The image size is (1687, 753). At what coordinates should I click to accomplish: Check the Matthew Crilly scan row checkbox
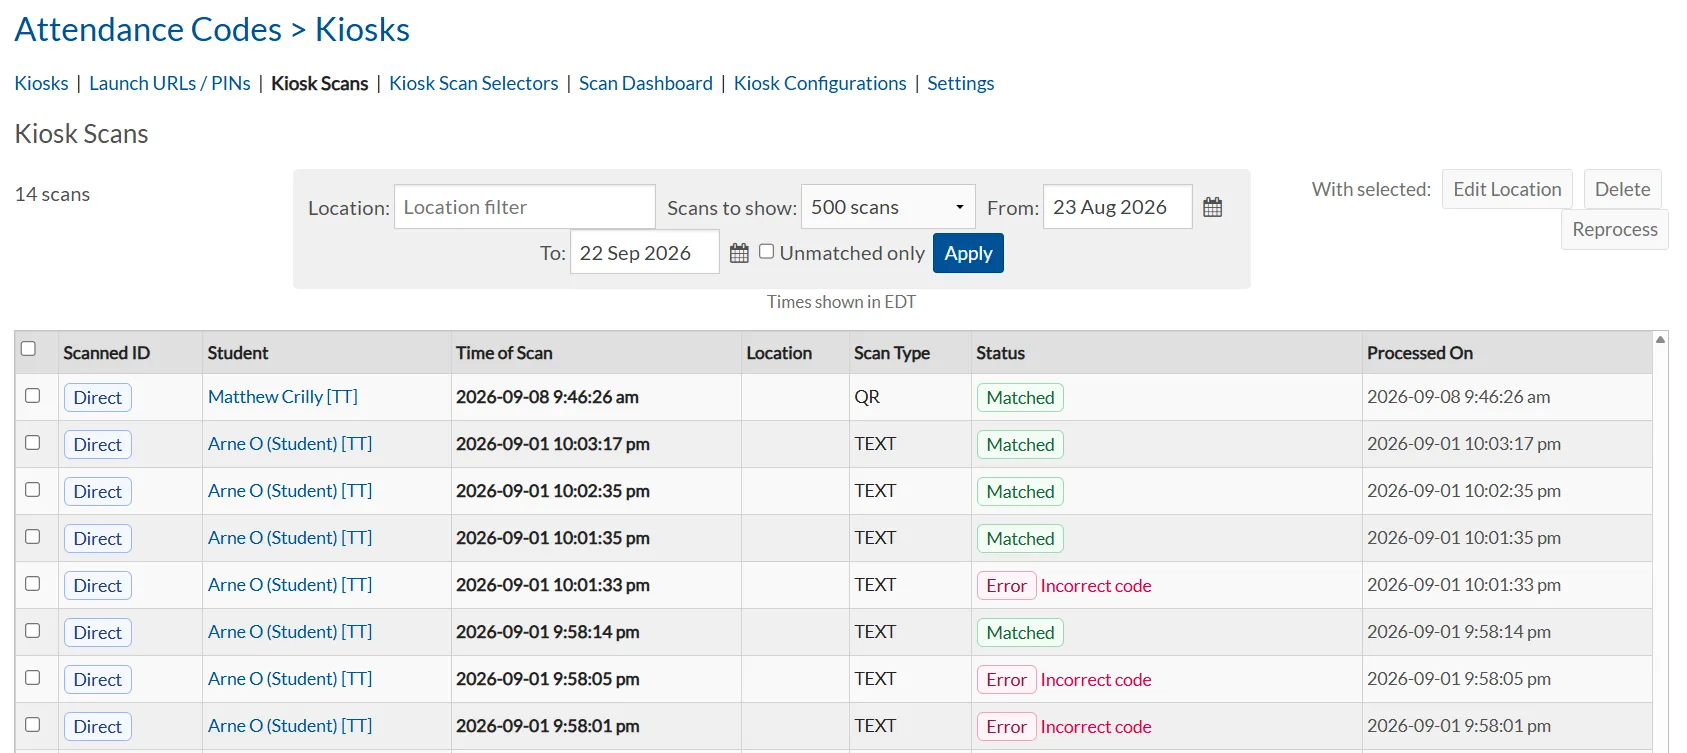pos(32,396)
